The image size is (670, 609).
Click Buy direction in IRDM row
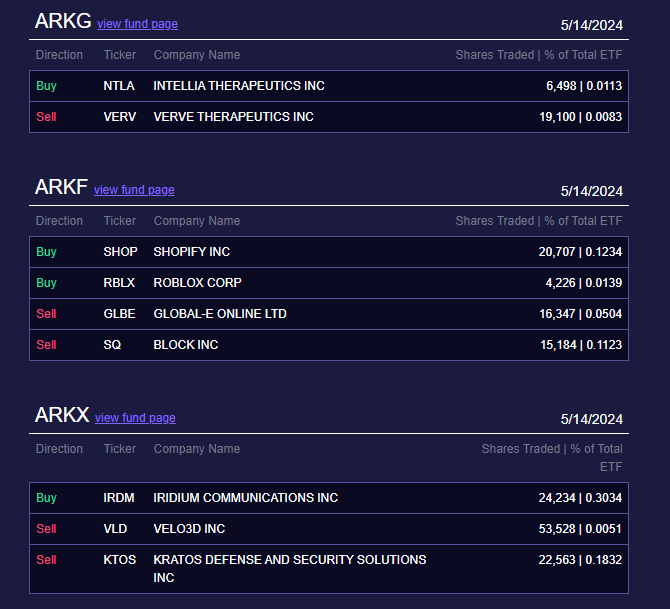pos(47,498)
